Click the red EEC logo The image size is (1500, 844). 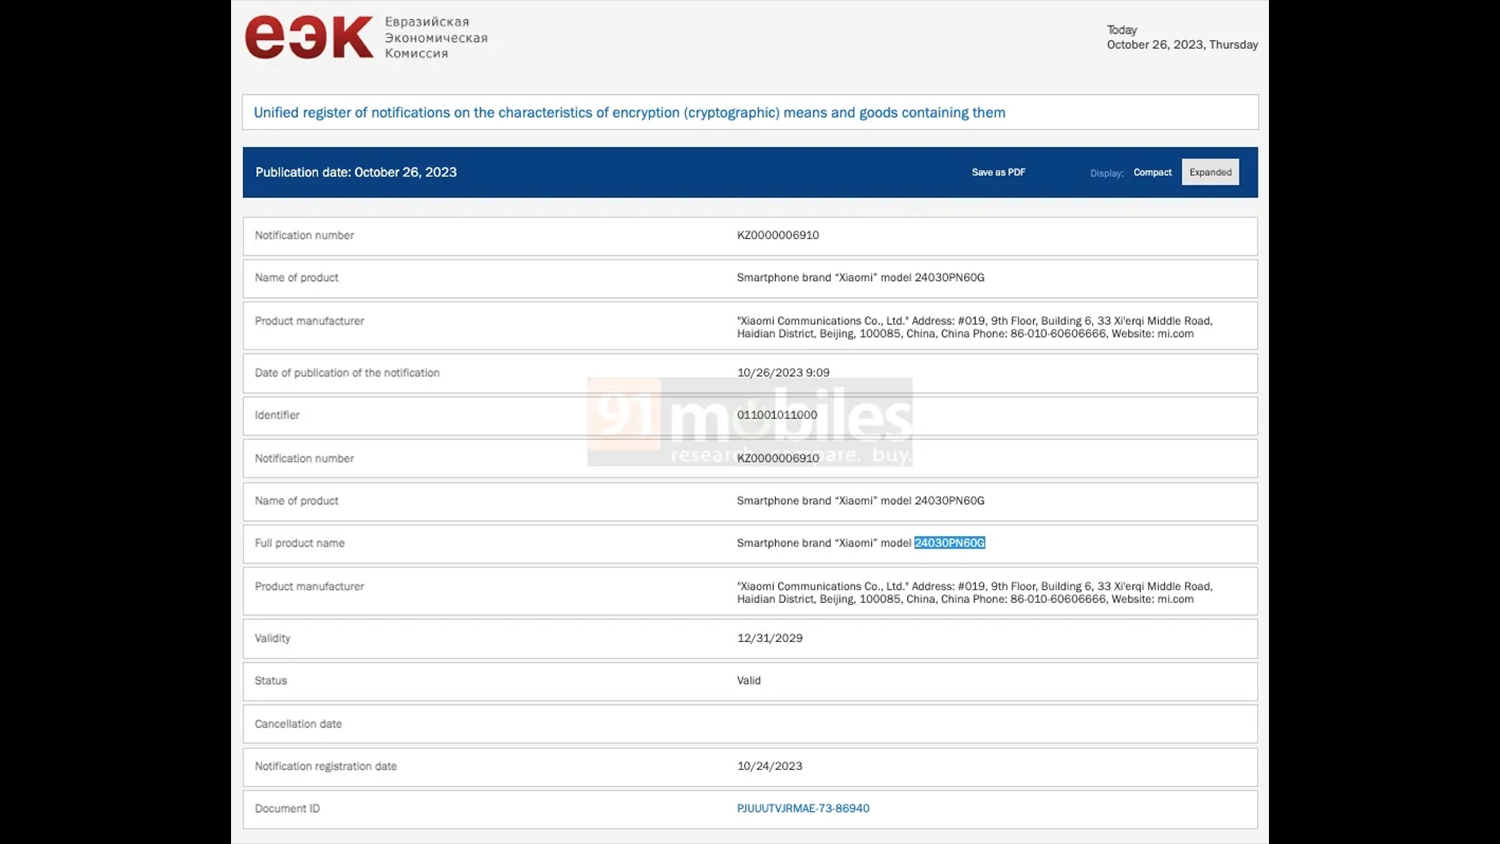click(309, 38)
